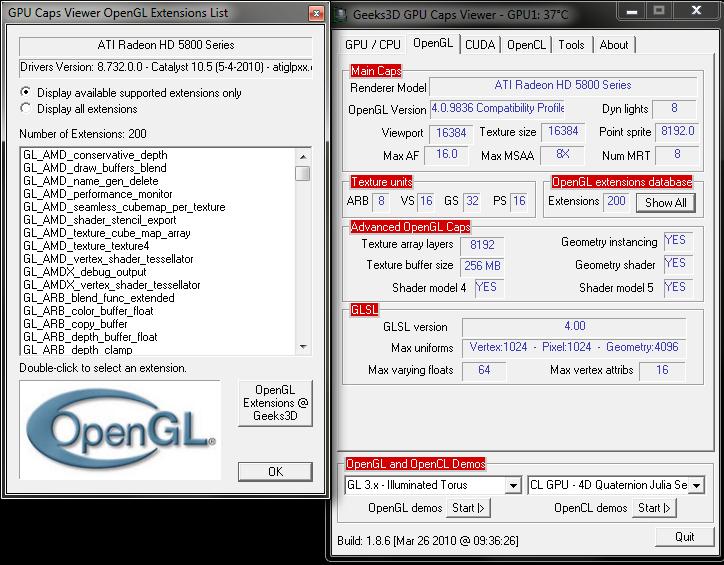Click the Drivers Version field
This screenshot has width=724, height=565.
166,67
